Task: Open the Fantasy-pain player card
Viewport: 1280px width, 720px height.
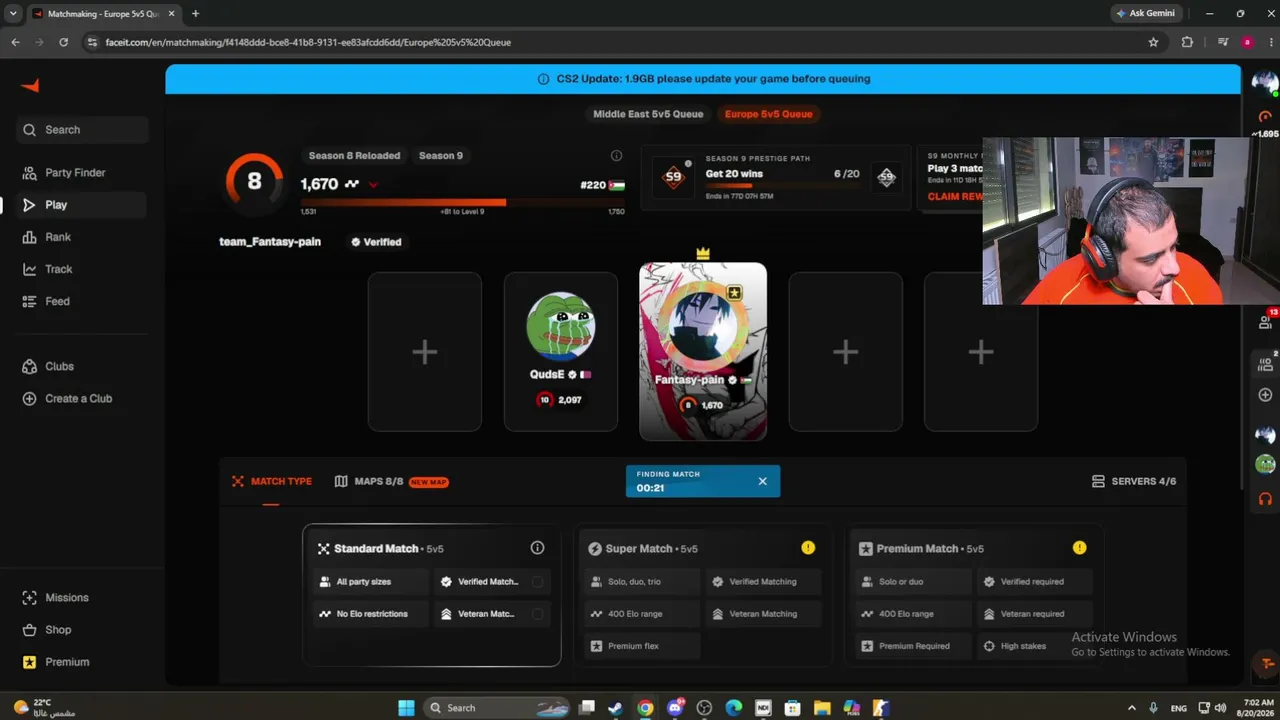Action: [x=703, y=352]
